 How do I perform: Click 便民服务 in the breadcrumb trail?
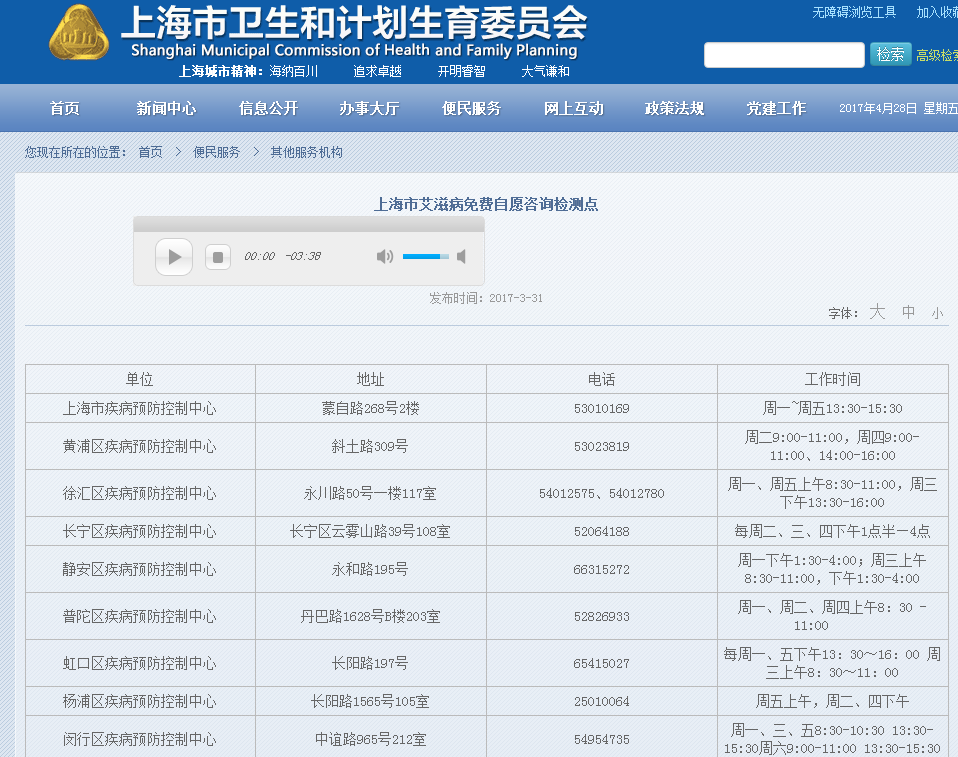point(216,152)
